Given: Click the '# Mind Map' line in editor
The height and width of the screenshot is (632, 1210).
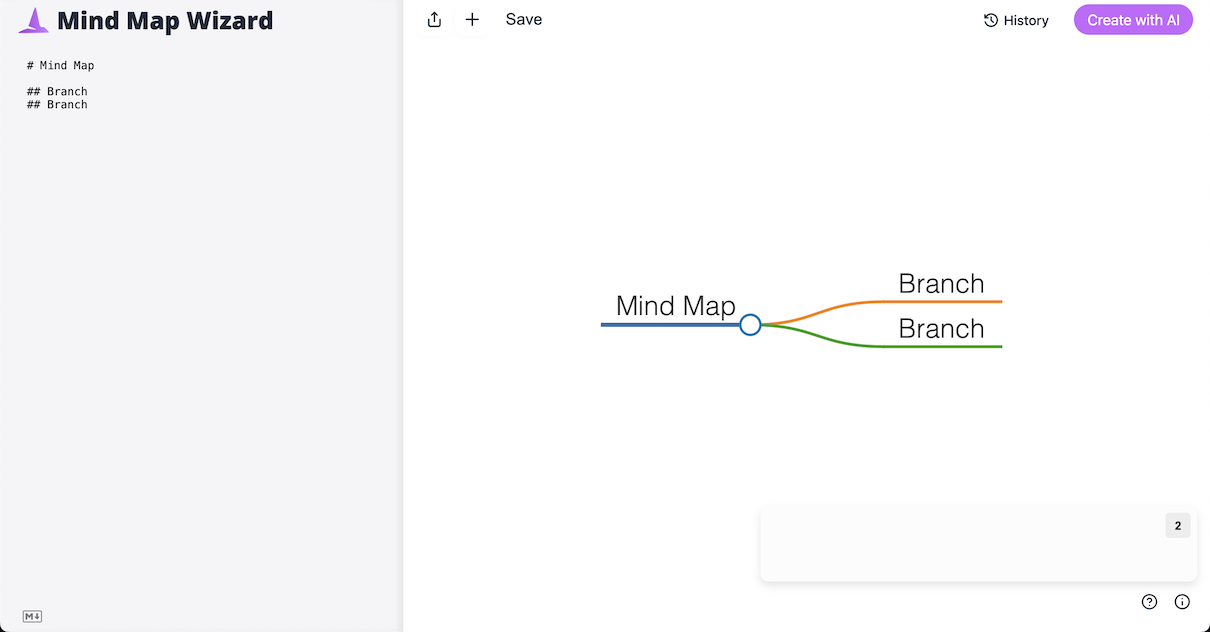Looking at the screenshot, I should 61,66.
